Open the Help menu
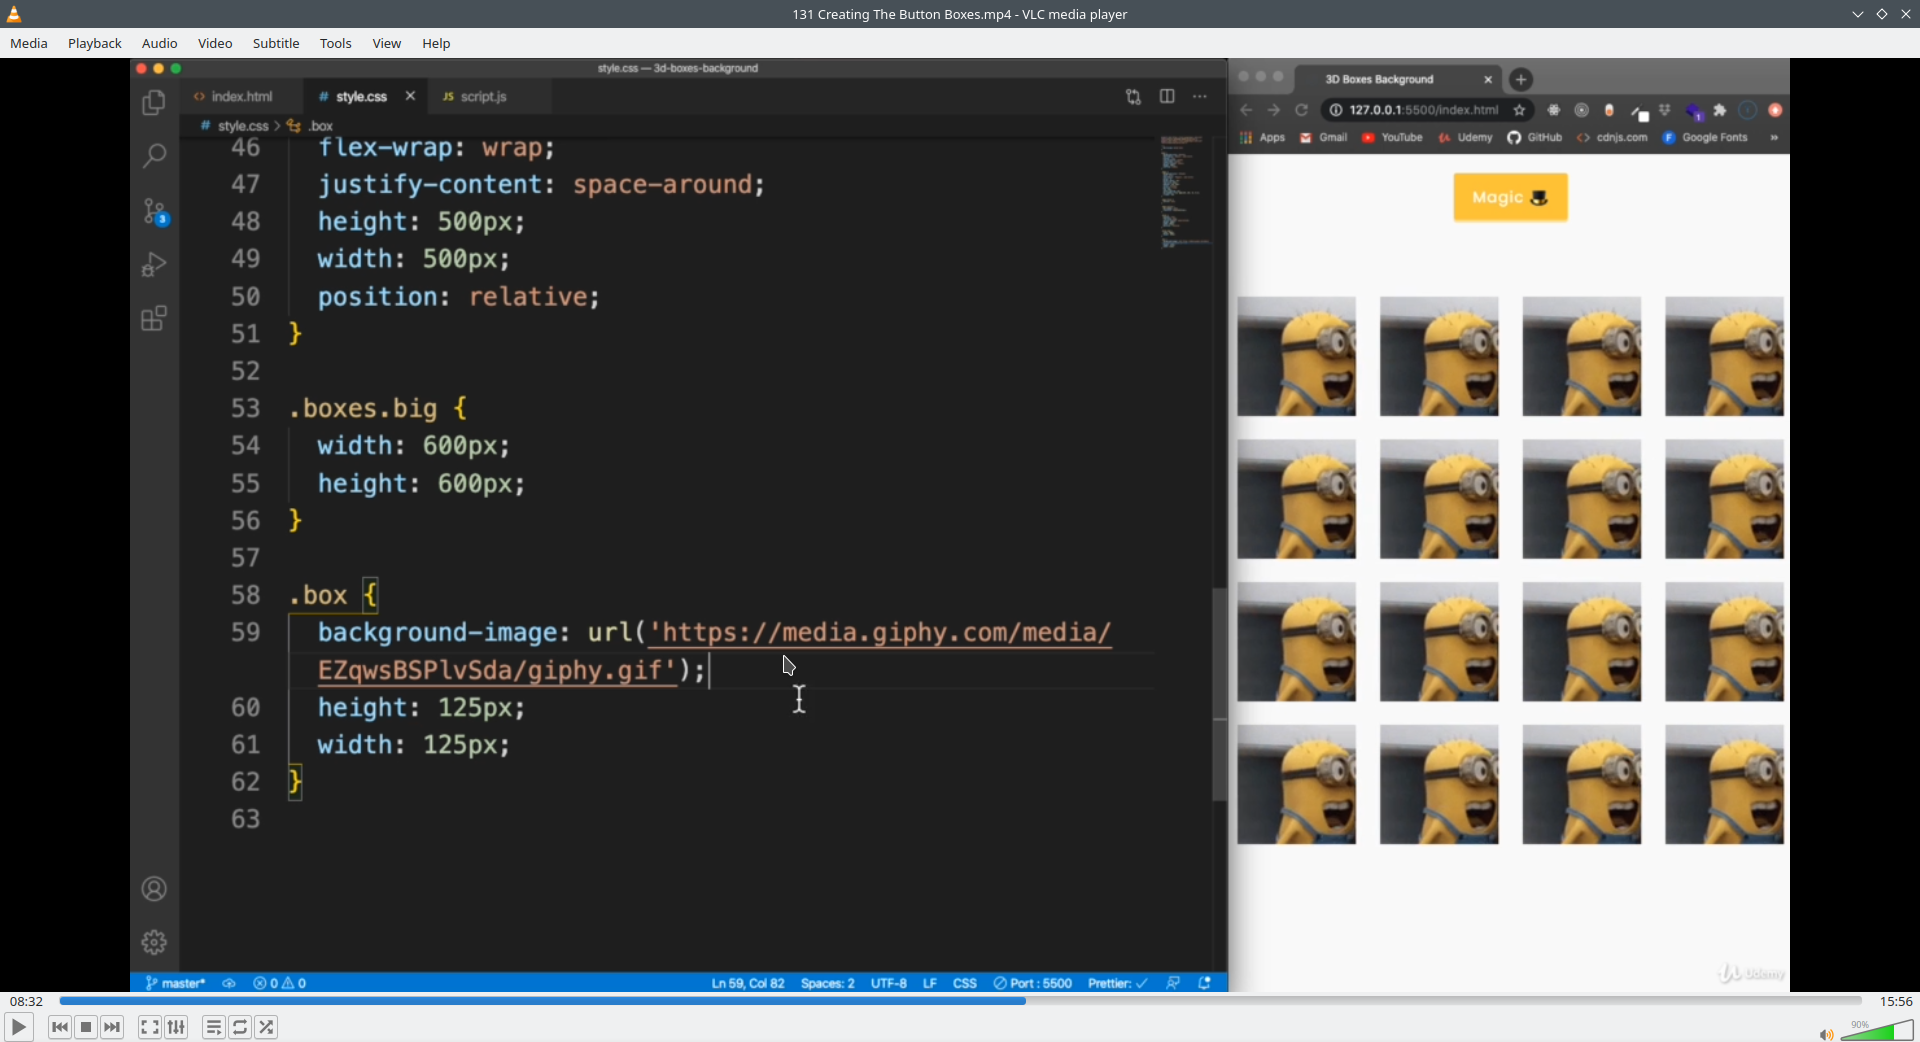Screen dimensions: 1920x1042 tap(436, 43)
